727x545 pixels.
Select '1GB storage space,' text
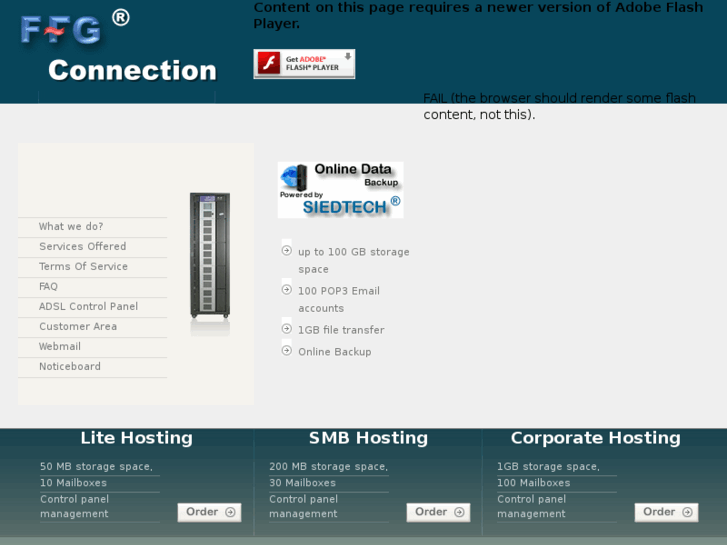pos(548,466)
